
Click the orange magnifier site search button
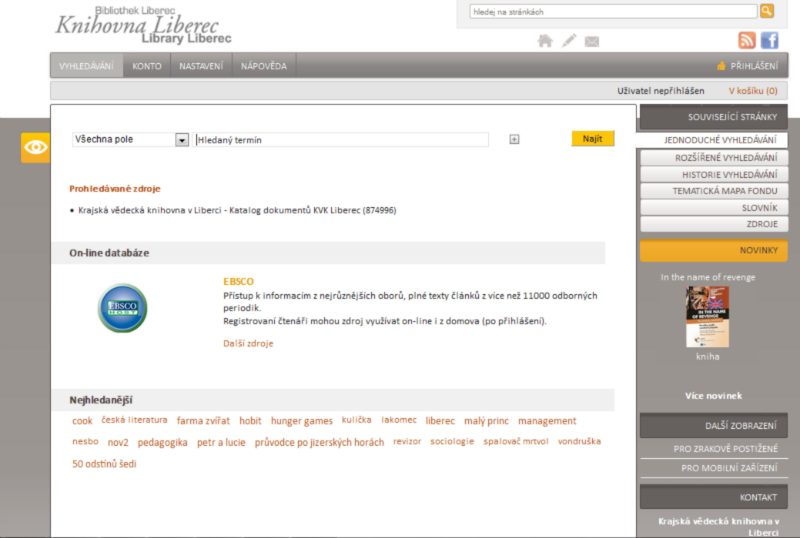pos(767,11)
